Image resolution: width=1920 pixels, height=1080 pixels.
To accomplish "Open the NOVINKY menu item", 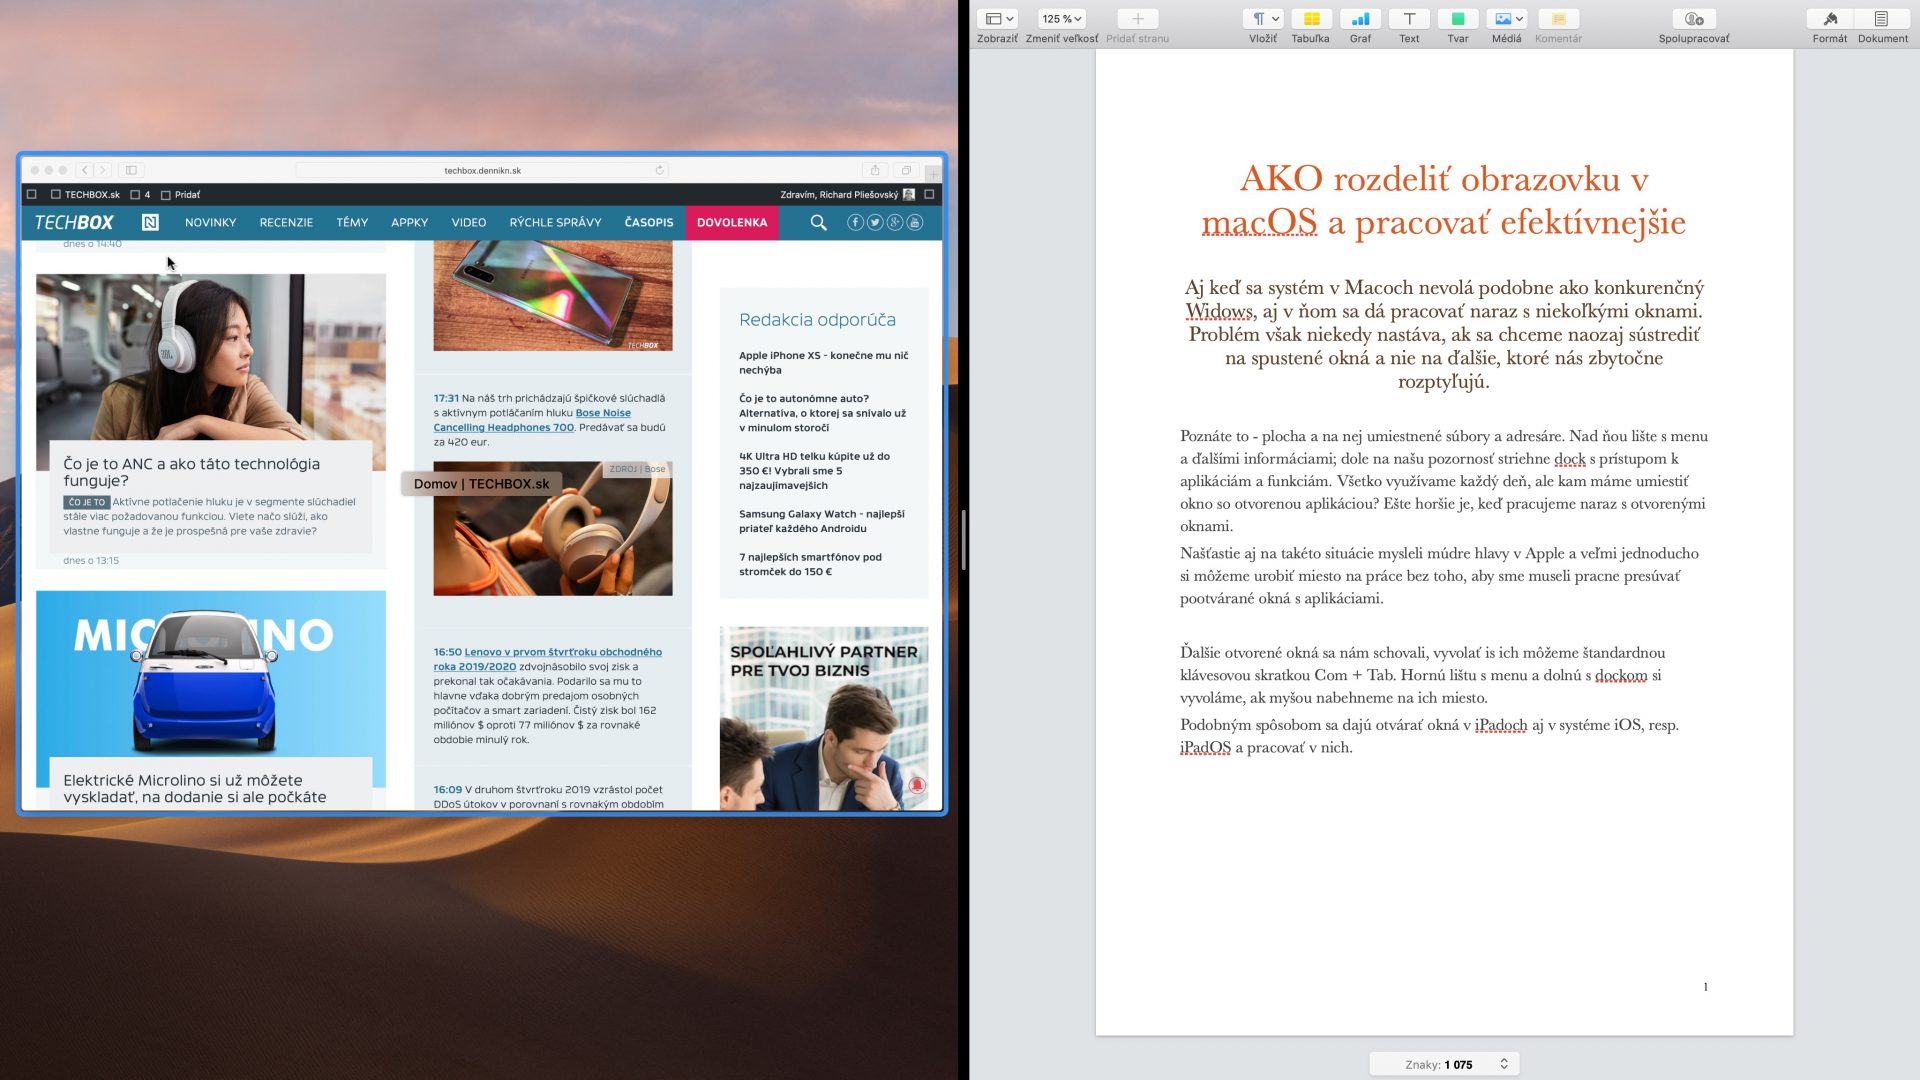I will pyautogui.click(x=210, y=222).
